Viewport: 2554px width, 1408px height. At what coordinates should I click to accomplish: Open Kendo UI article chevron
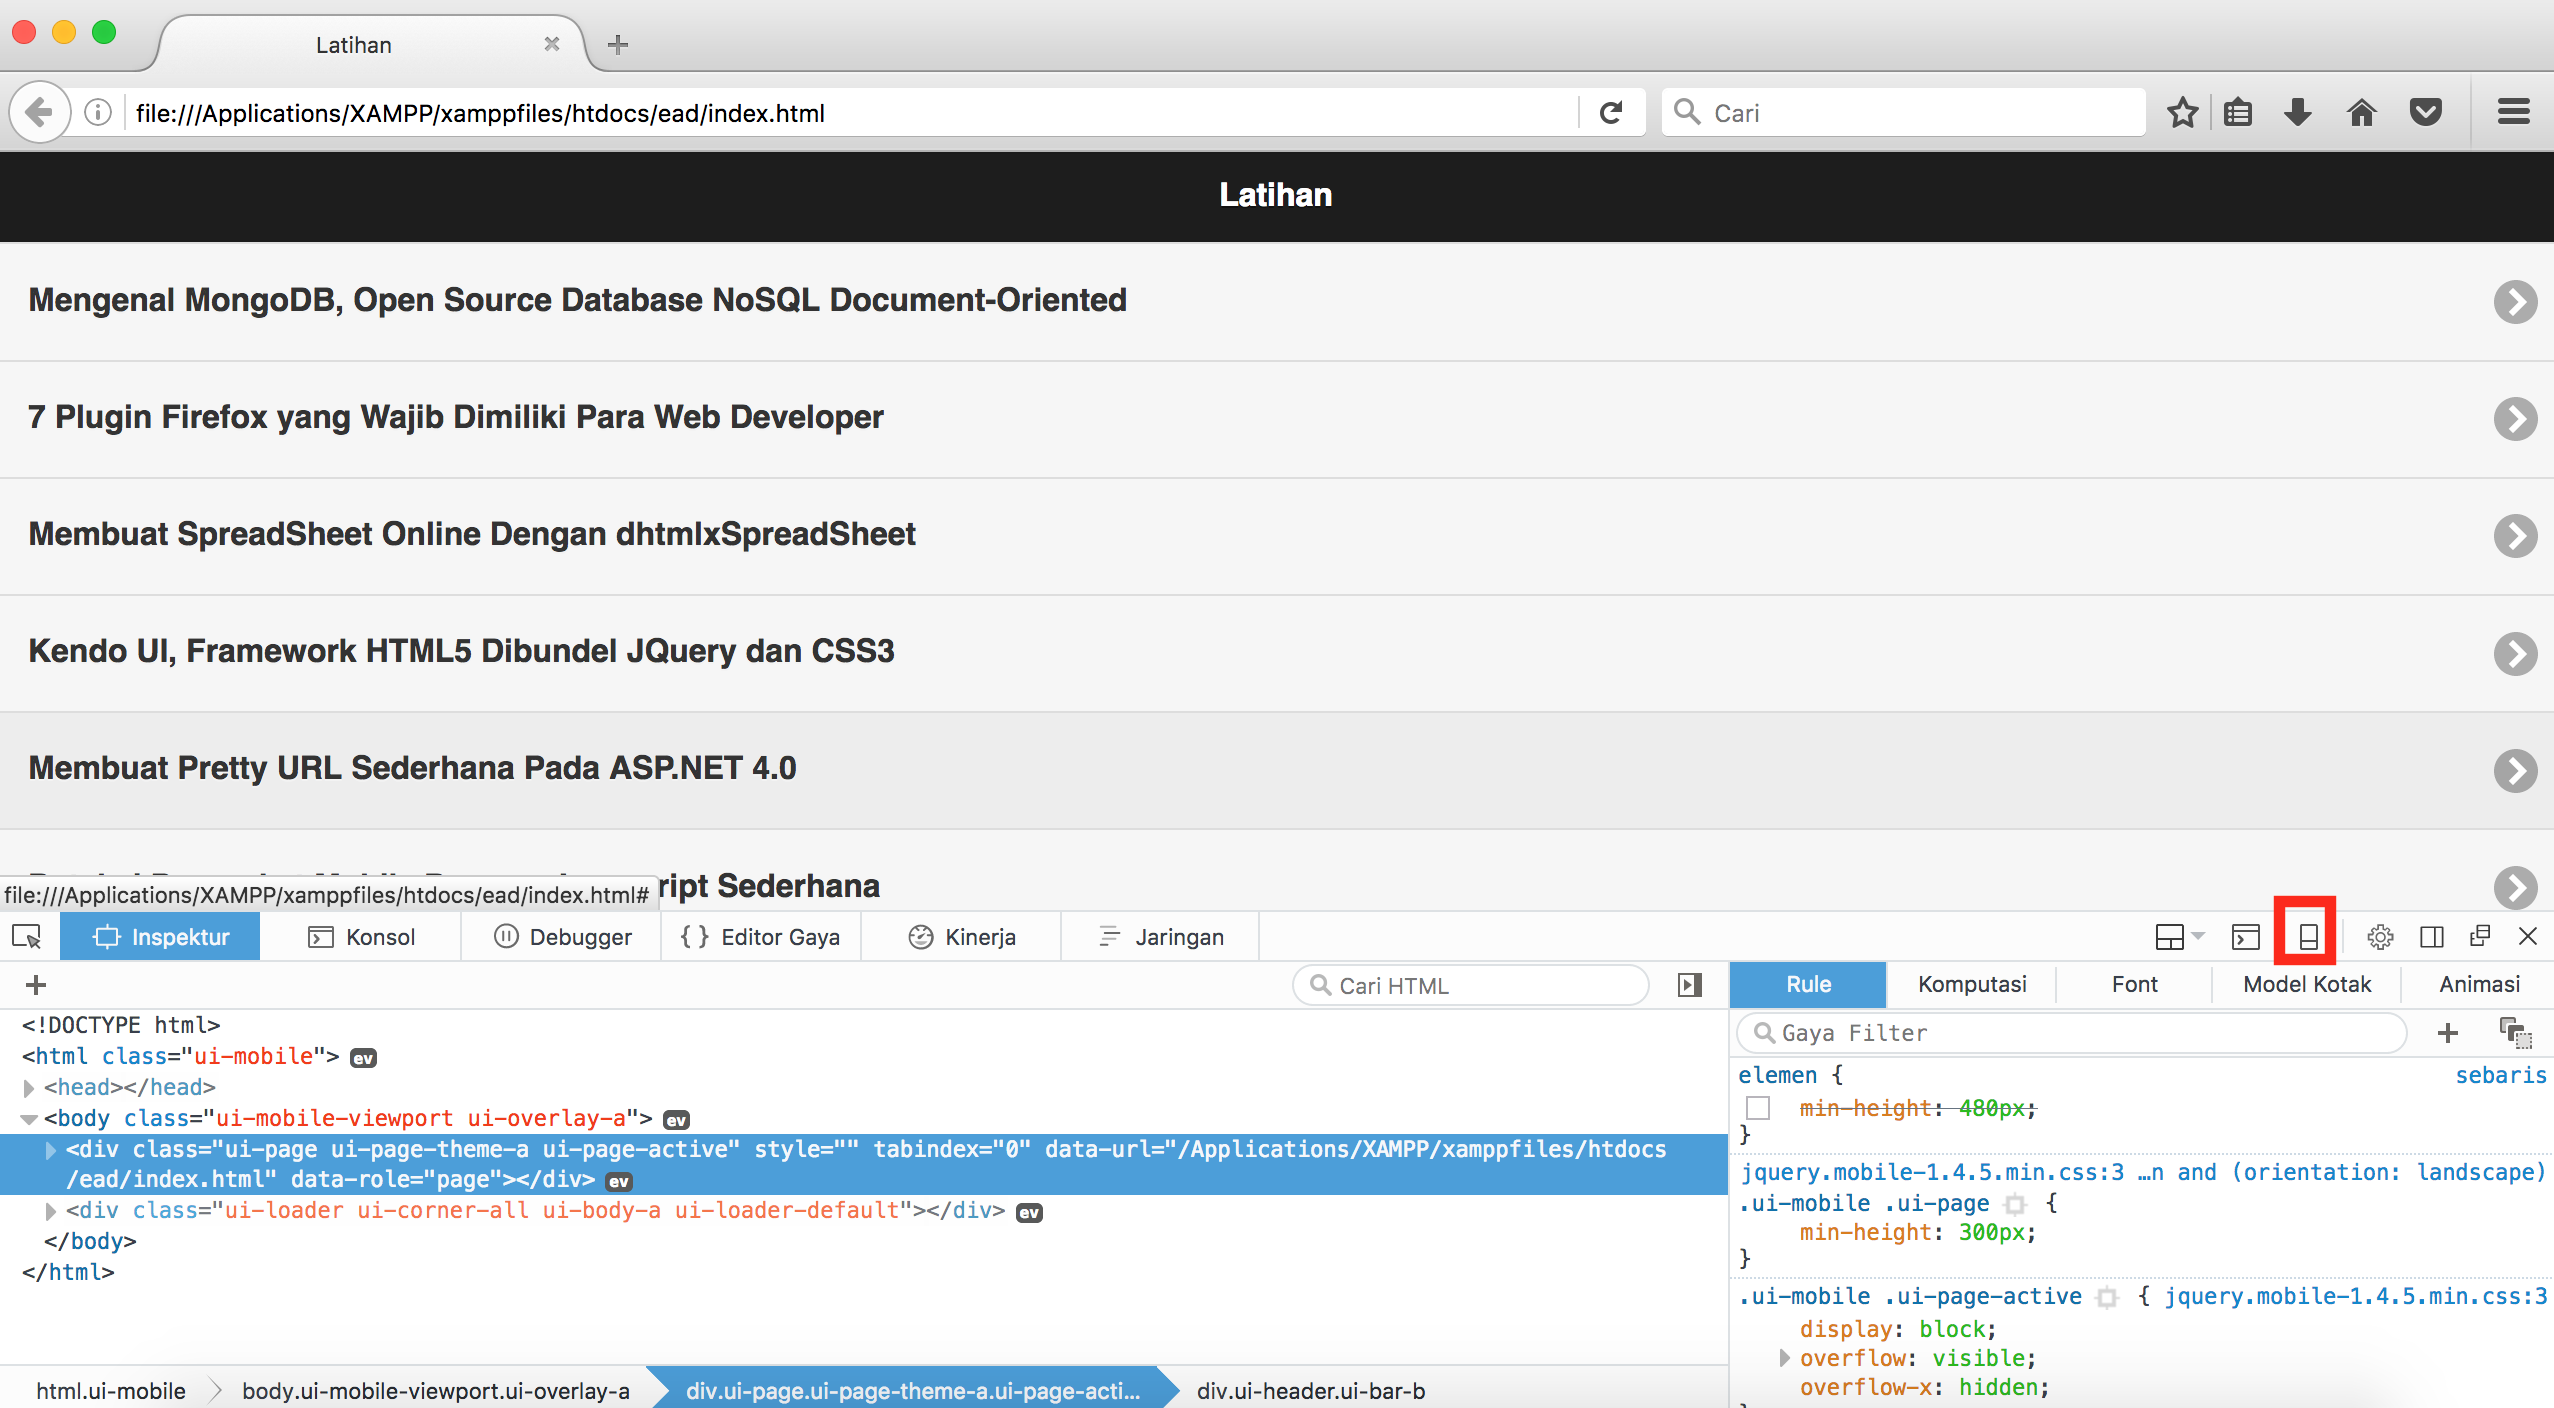click(x=2515, y=654)
